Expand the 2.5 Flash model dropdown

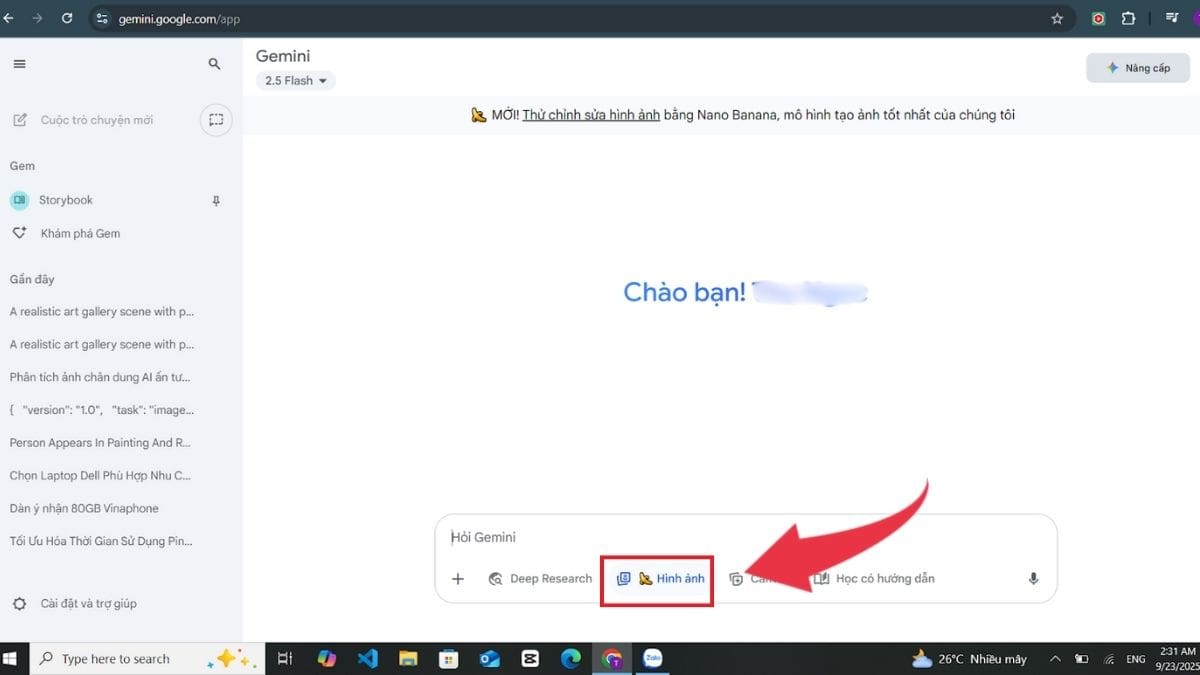(x=296, y=81)
